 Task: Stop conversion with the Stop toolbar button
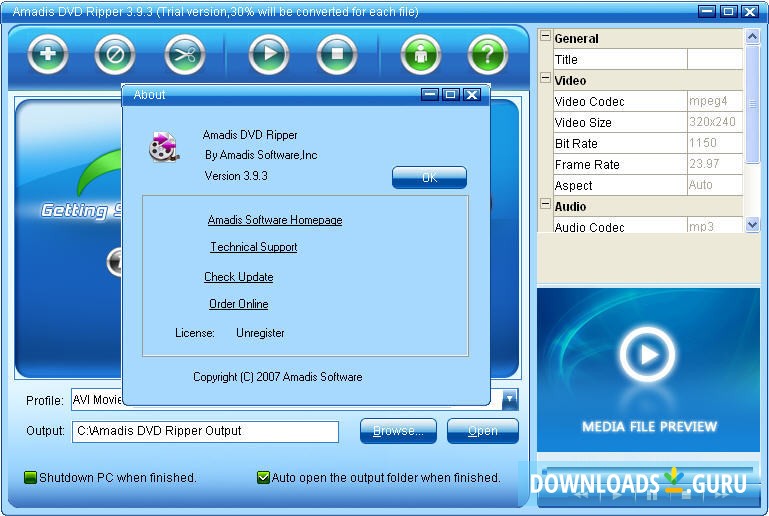[x=337, y=54]
